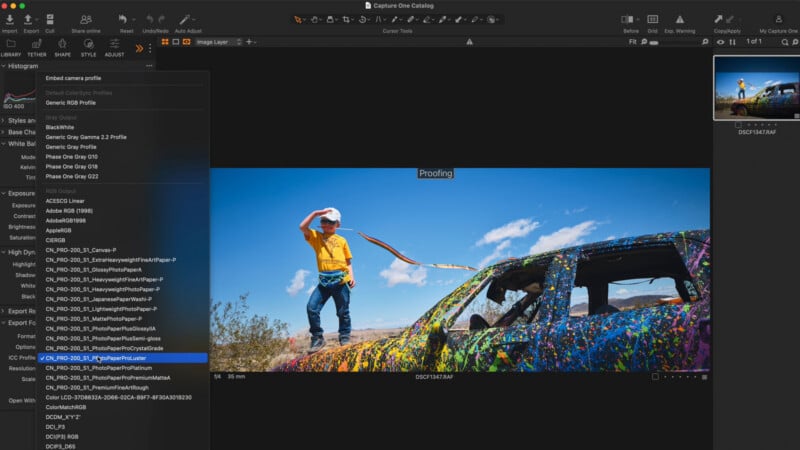Image resolution: width=800 pixels, height=450 pixels.
Task: Collapse the White Balance panel
Action: pos(4,144)
